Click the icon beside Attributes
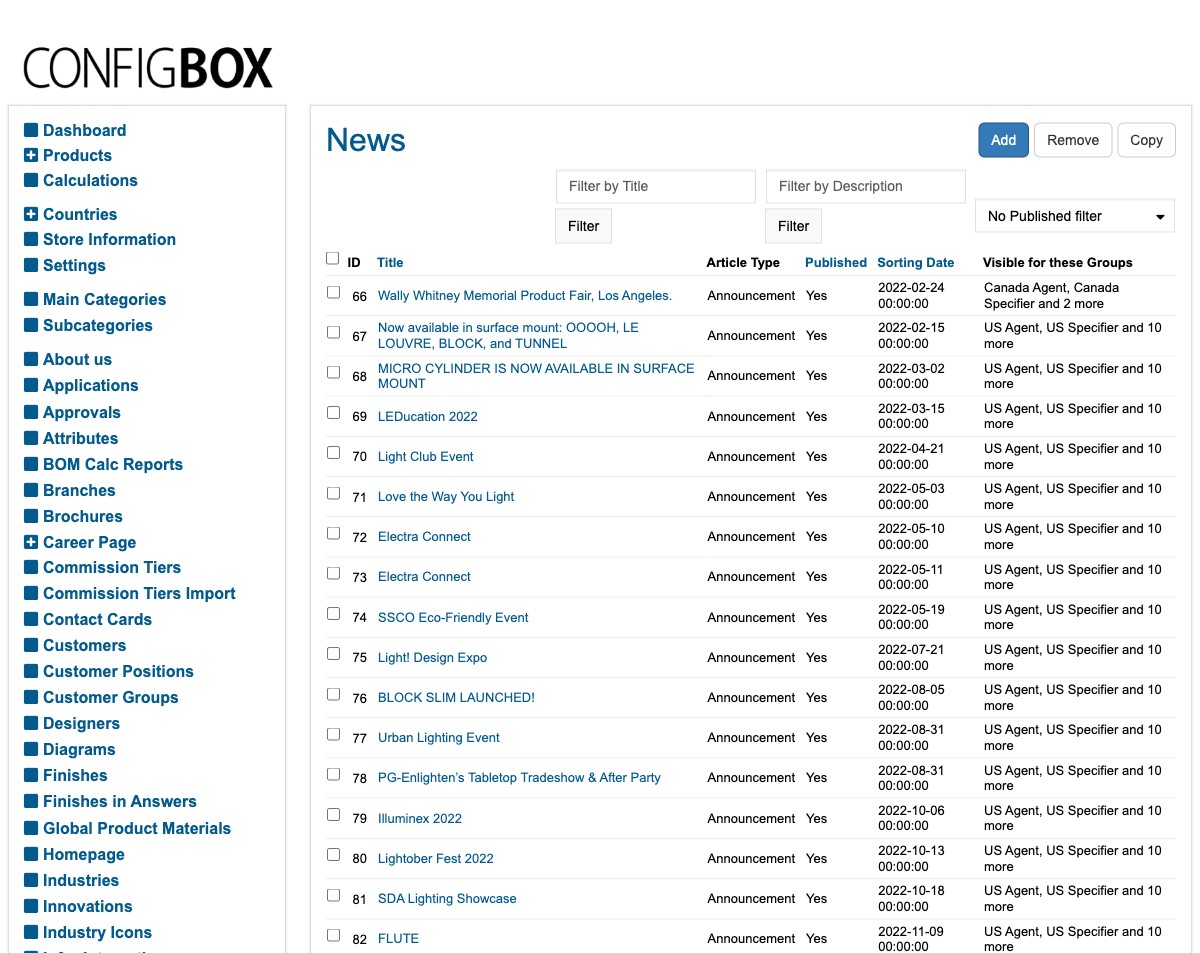1200x953 pixels. (x=31, y=438)
